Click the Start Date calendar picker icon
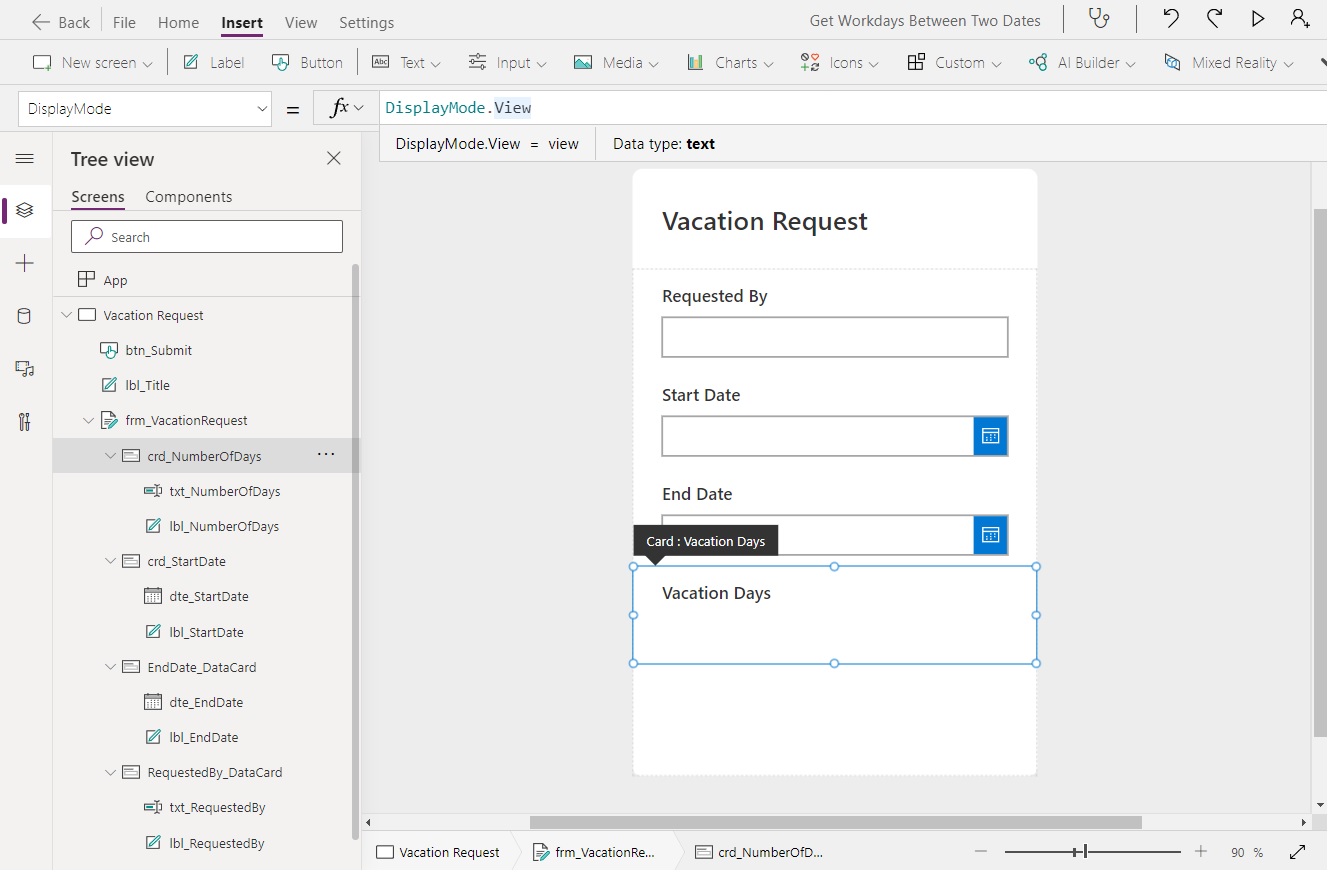The height and width of the screenshot is (876, 1334). point(990,436)
